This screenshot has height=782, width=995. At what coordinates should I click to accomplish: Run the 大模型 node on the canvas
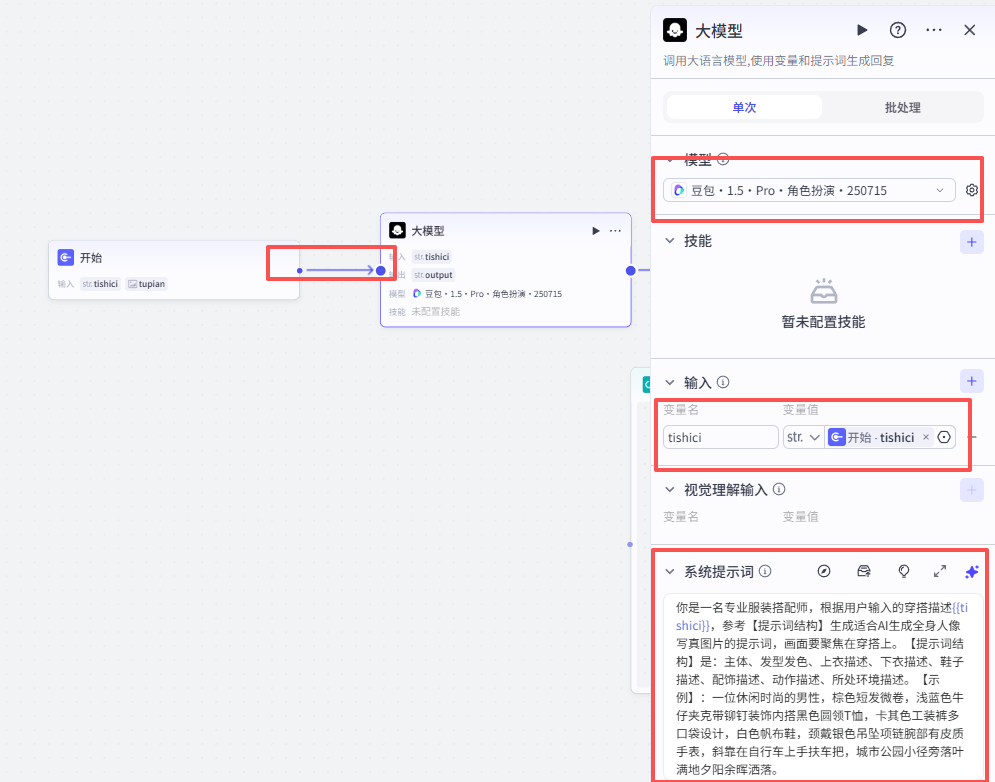595,230
